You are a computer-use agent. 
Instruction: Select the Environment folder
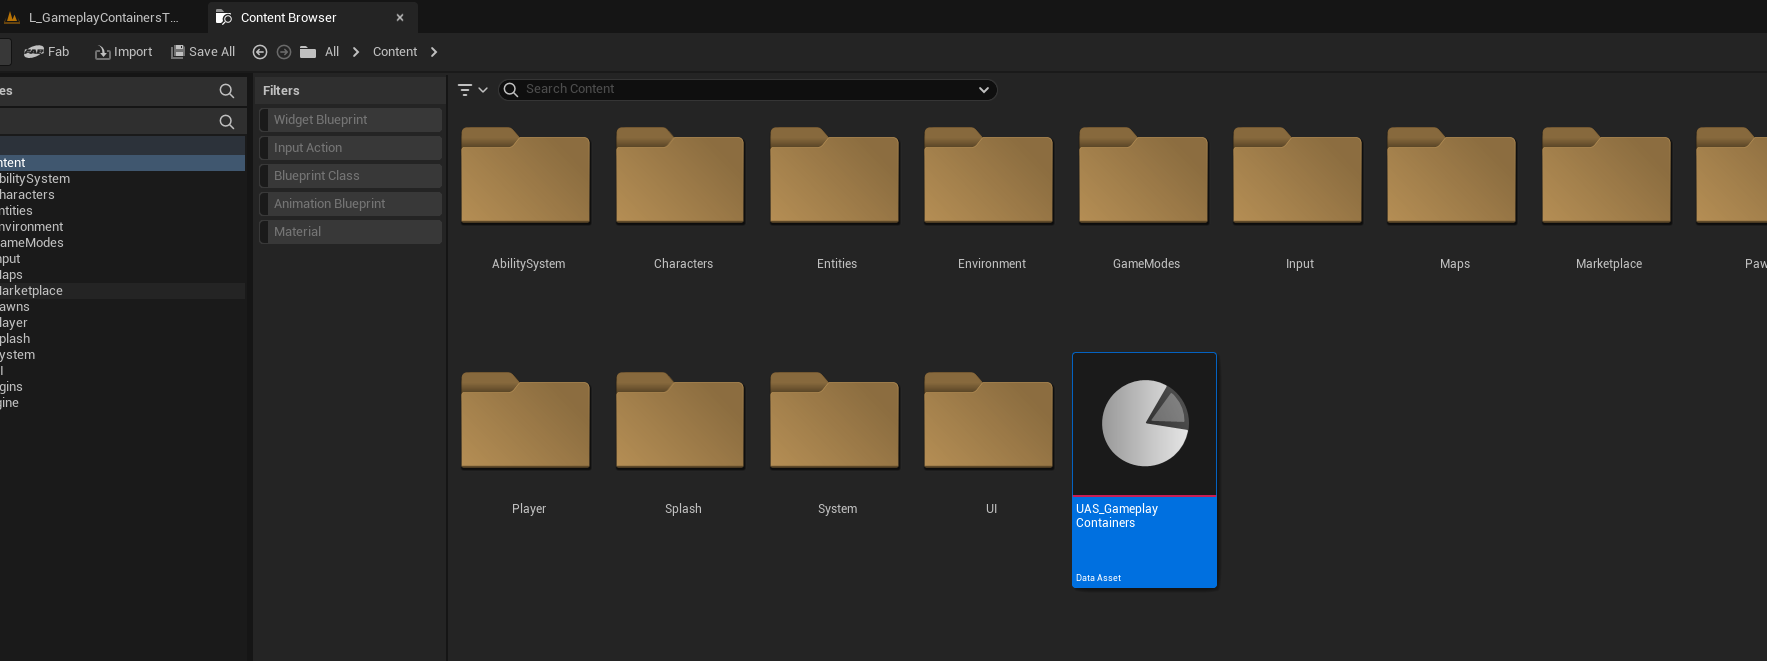(989, 175)
